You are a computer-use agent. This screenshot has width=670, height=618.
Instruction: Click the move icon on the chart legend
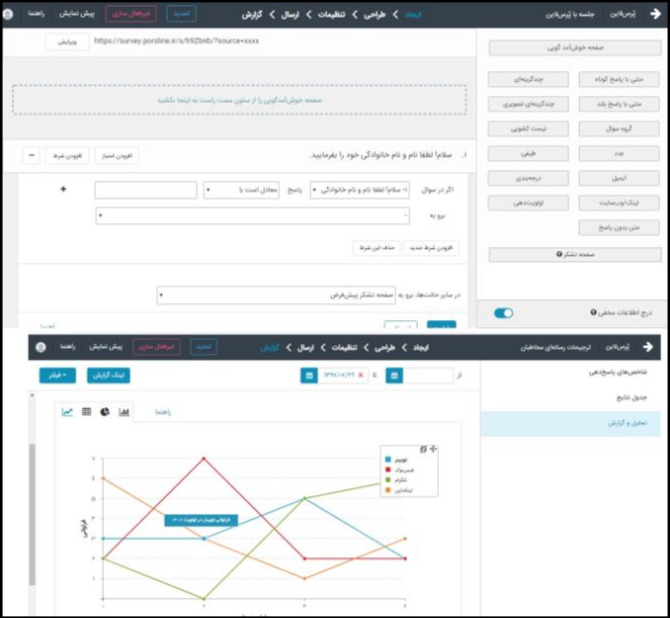pos(433,449)
